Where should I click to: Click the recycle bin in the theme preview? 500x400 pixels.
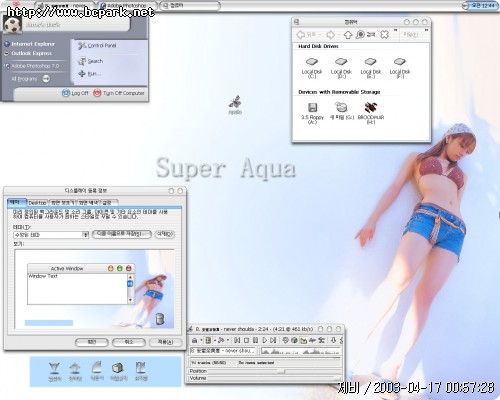[160, 319]
